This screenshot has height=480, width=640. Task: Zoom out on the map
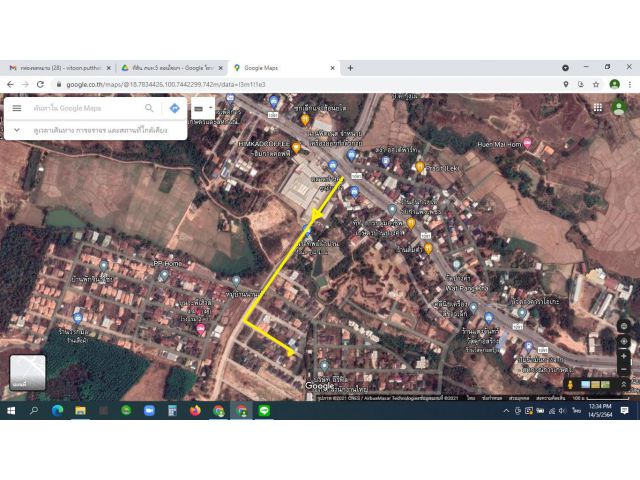(x=624, y=370)
